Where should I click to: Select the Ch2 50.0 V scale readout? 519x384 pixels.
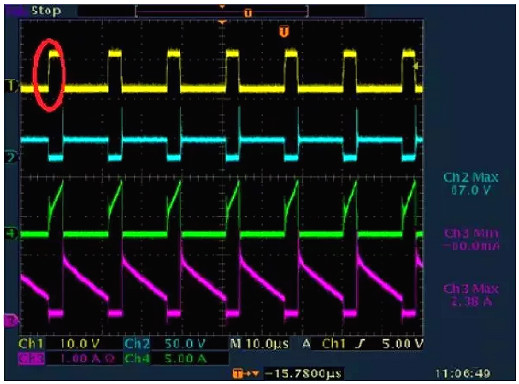coord(165,343)
